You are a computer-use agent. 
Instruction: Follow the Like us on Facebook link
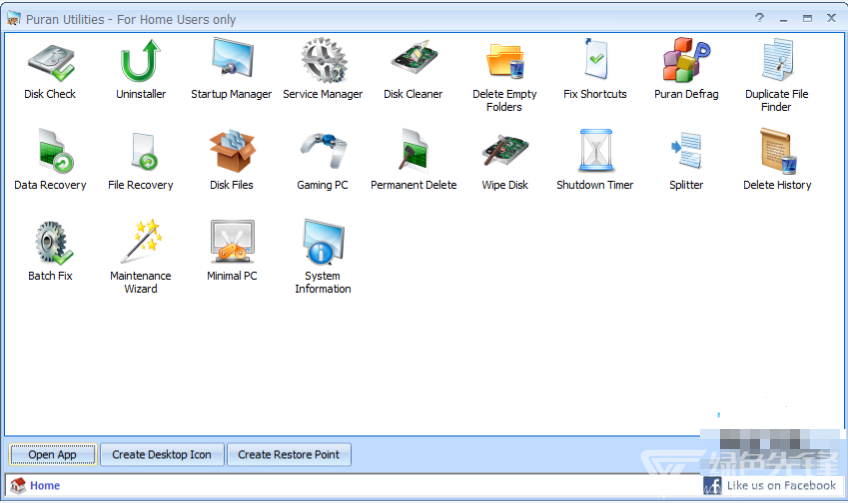781,486
